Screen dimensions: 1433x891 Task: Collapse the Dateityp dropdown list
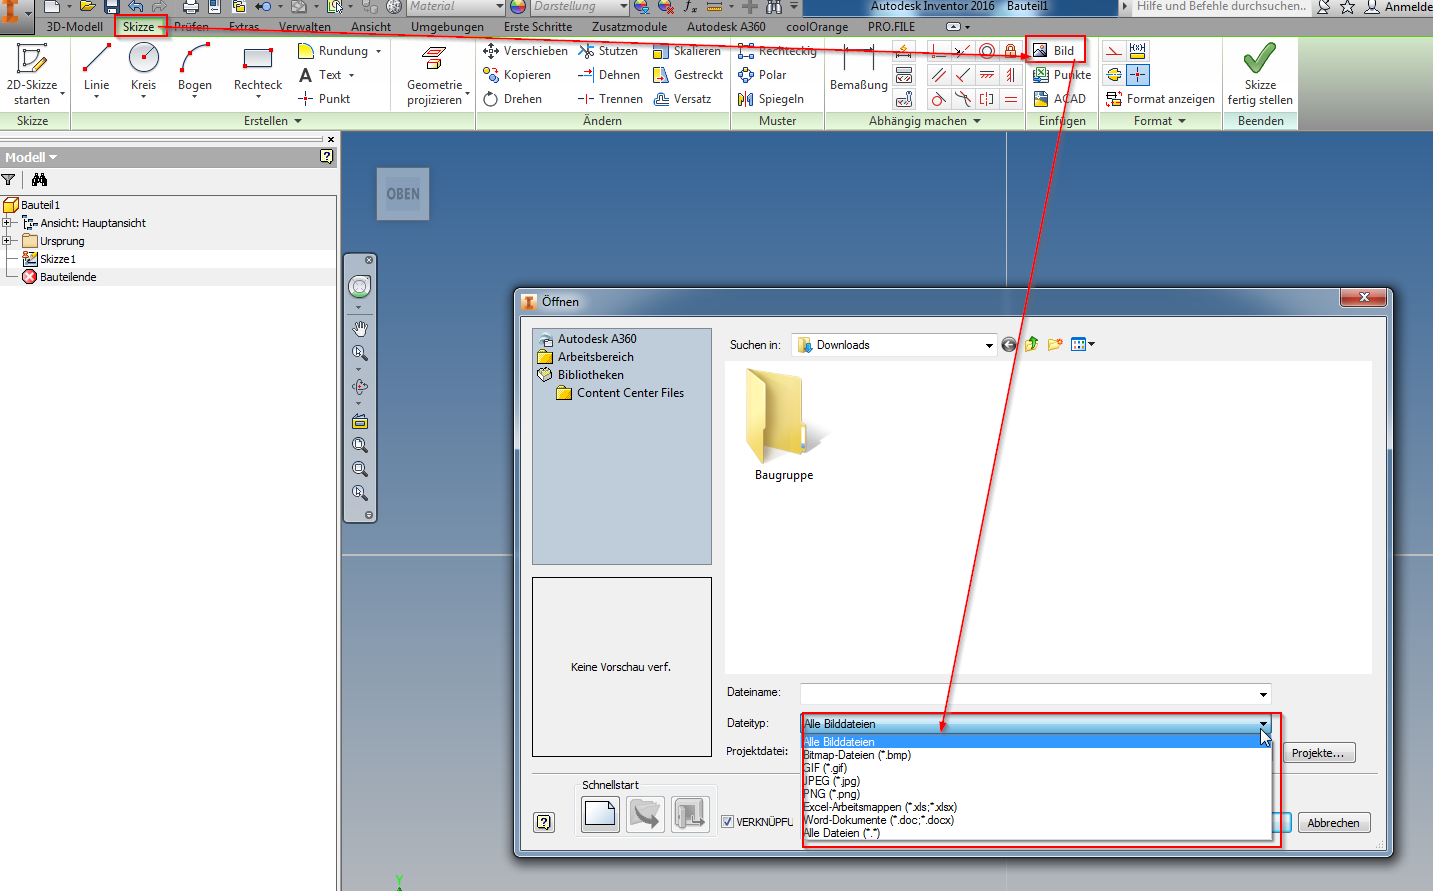(1263, 724)
